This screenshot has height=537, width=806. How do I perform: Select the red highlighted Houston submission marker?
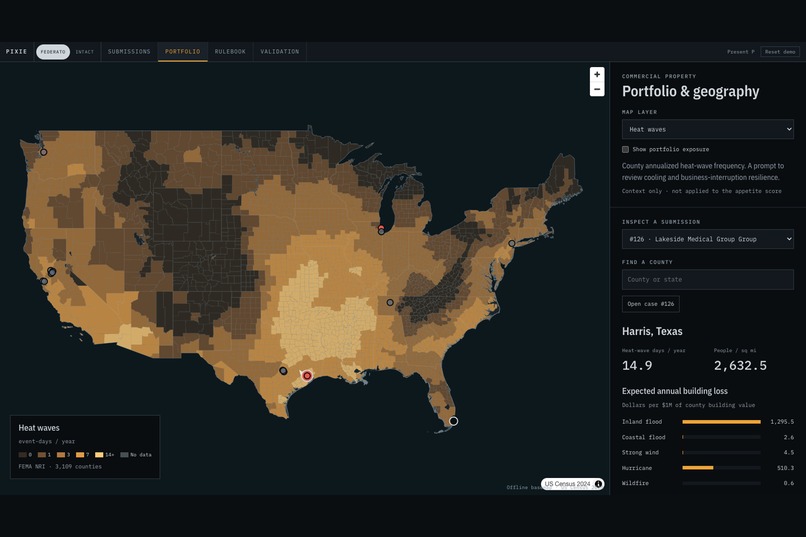click(307, 376)
